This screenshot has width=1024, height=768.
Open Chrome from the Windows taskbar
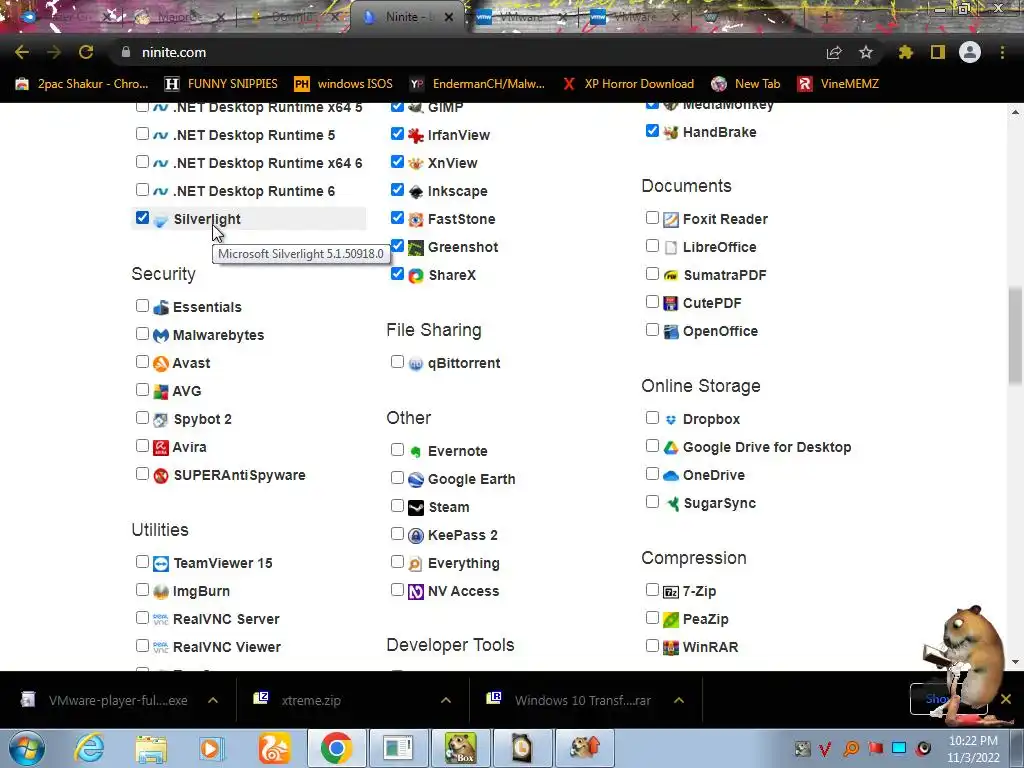point(336,748)
